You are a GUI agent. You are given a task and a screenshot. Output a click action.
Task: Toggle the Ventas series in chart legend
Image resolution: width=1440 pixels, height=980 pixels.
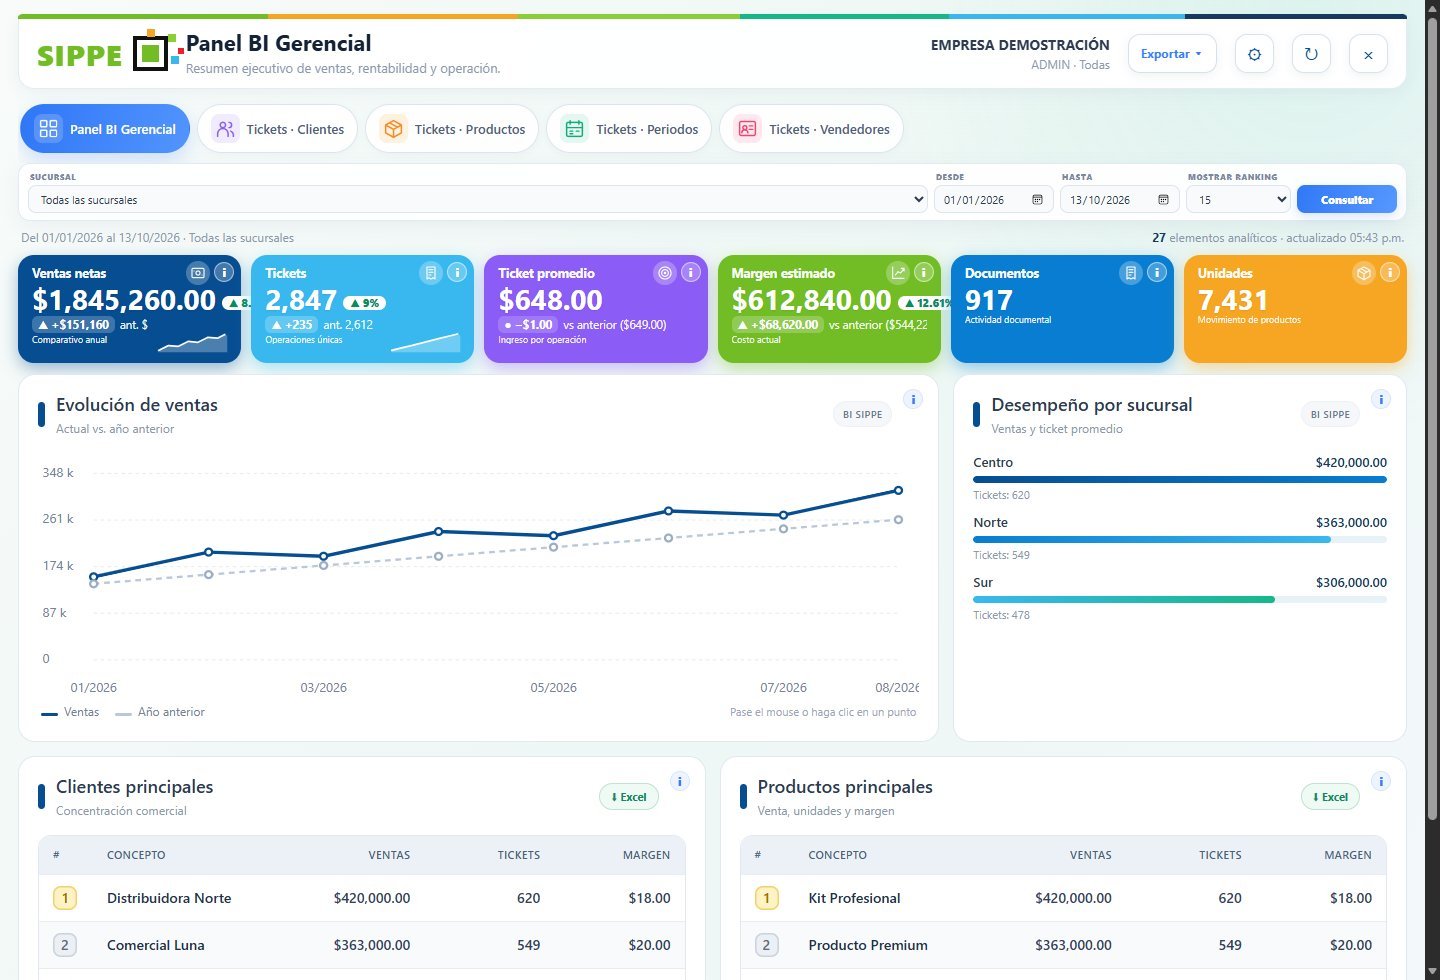70,712
